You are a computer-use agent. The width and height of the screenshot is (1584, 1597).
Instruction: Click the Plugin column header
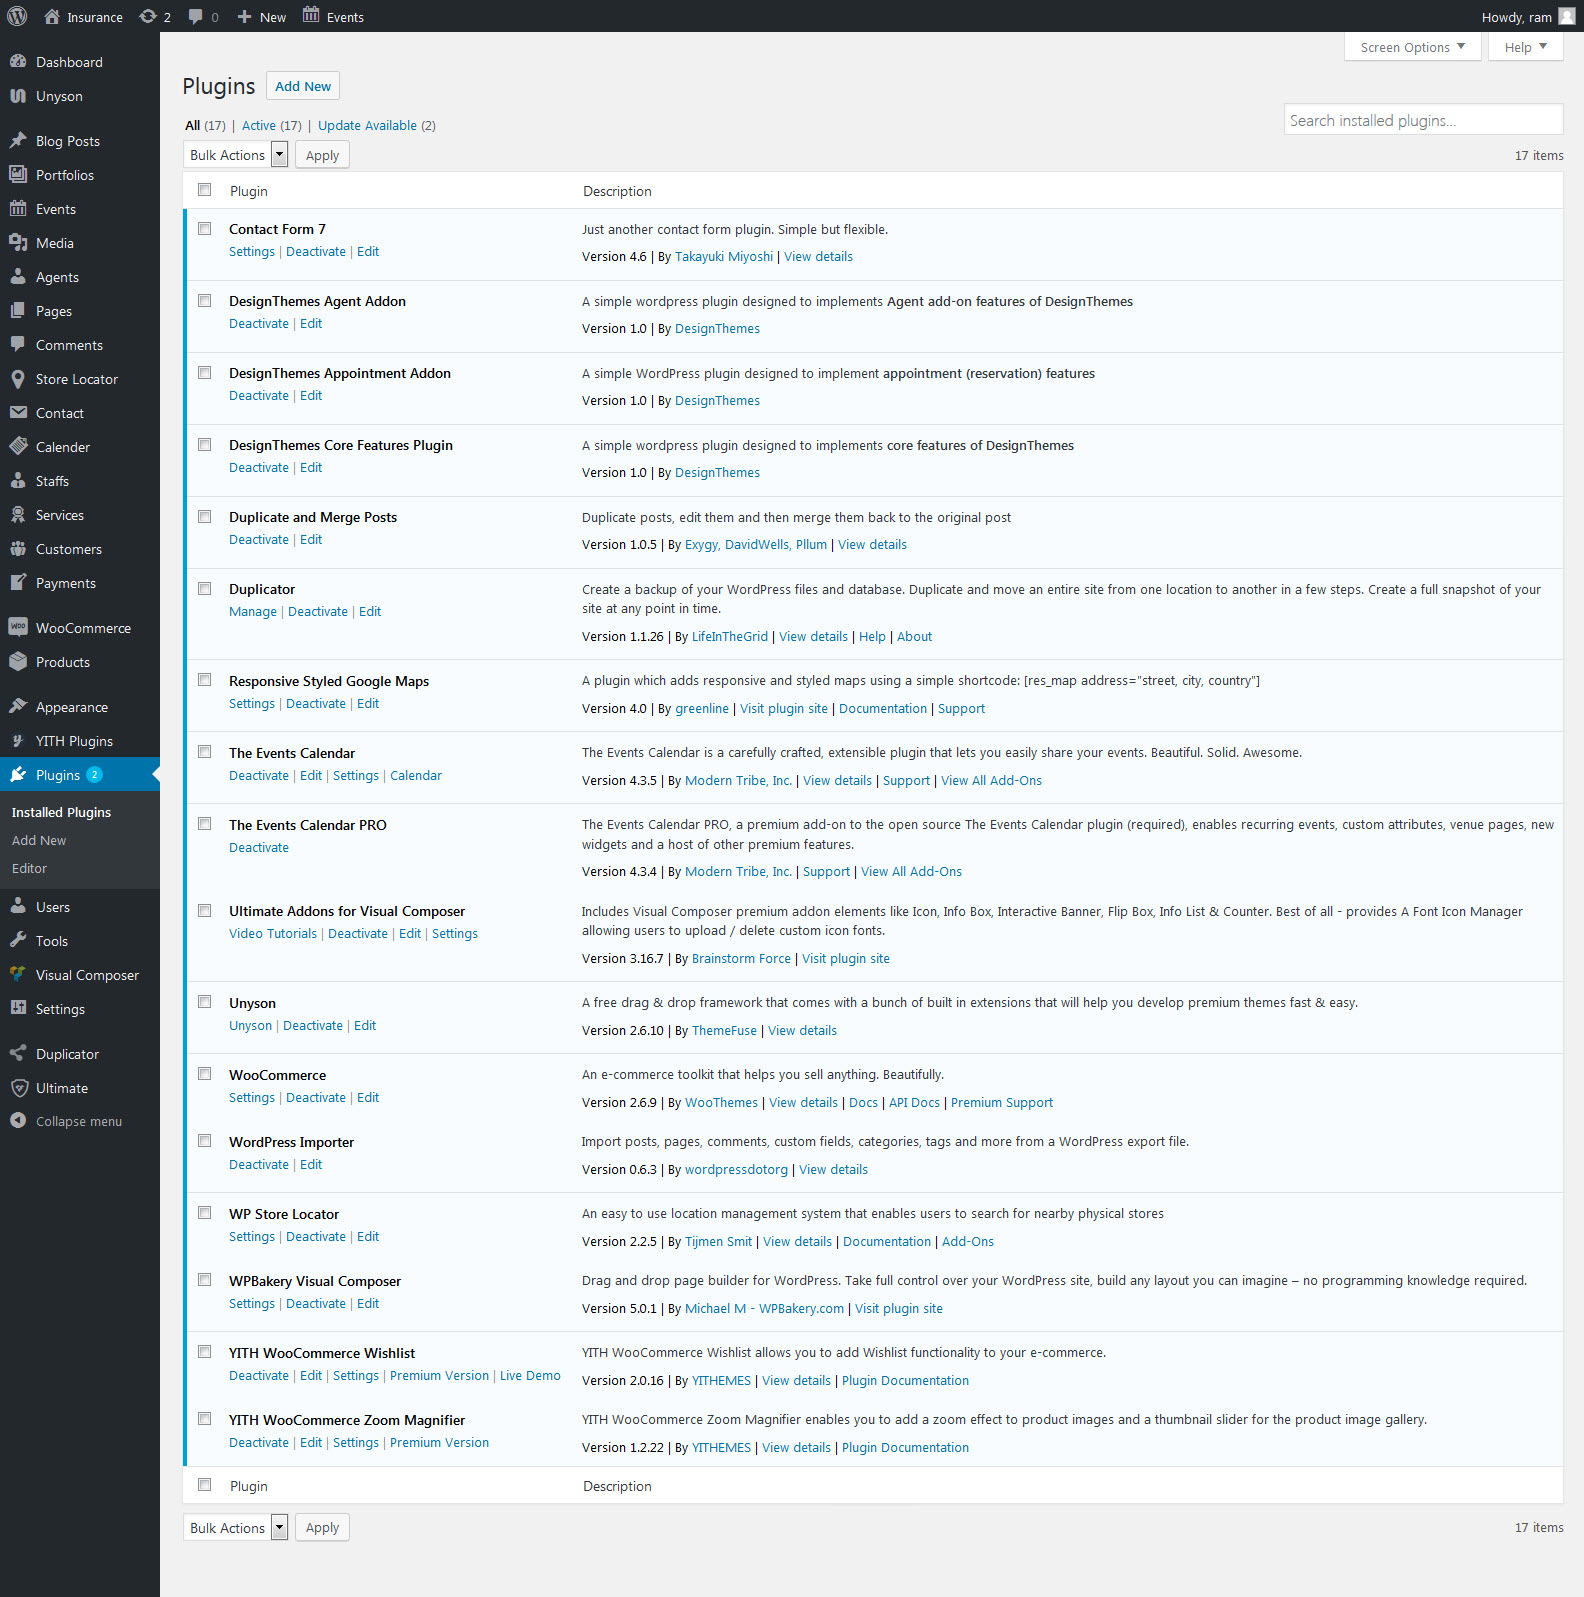pyautogui.click(x=249, y=191)
